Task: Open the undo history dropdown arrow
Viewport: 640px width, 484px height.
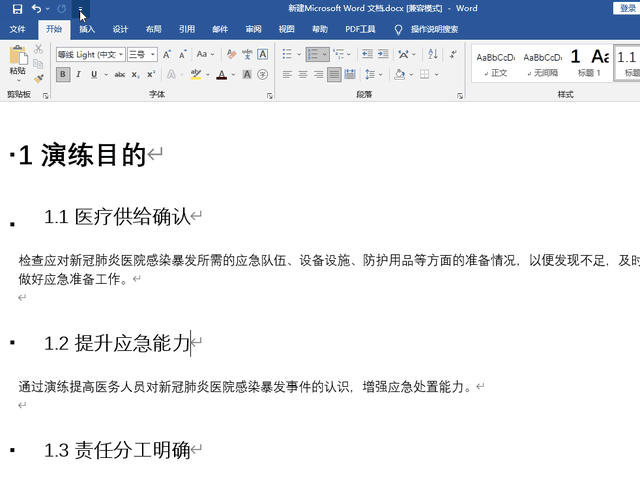Action: point(48,9)
